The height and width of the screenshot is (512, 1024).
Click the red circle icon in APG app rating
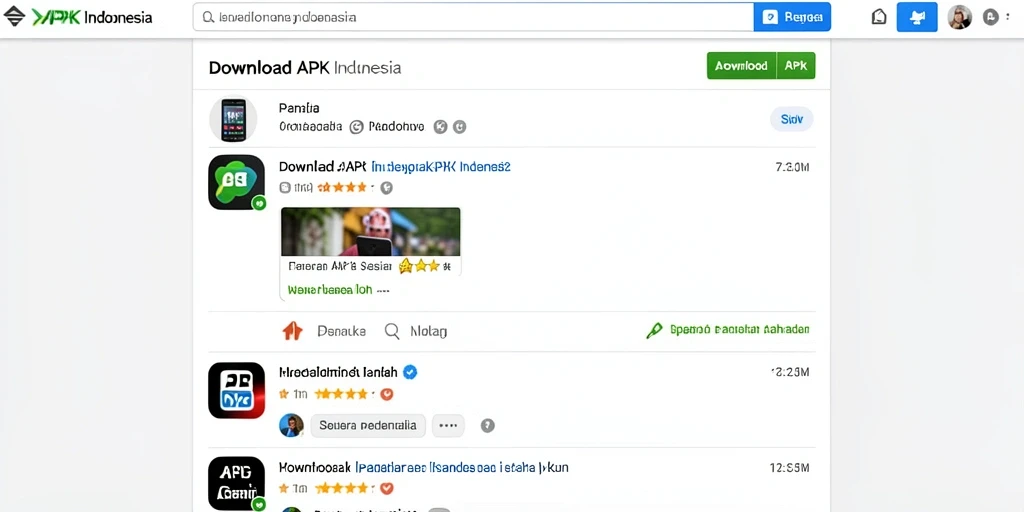tap(387, 488)
